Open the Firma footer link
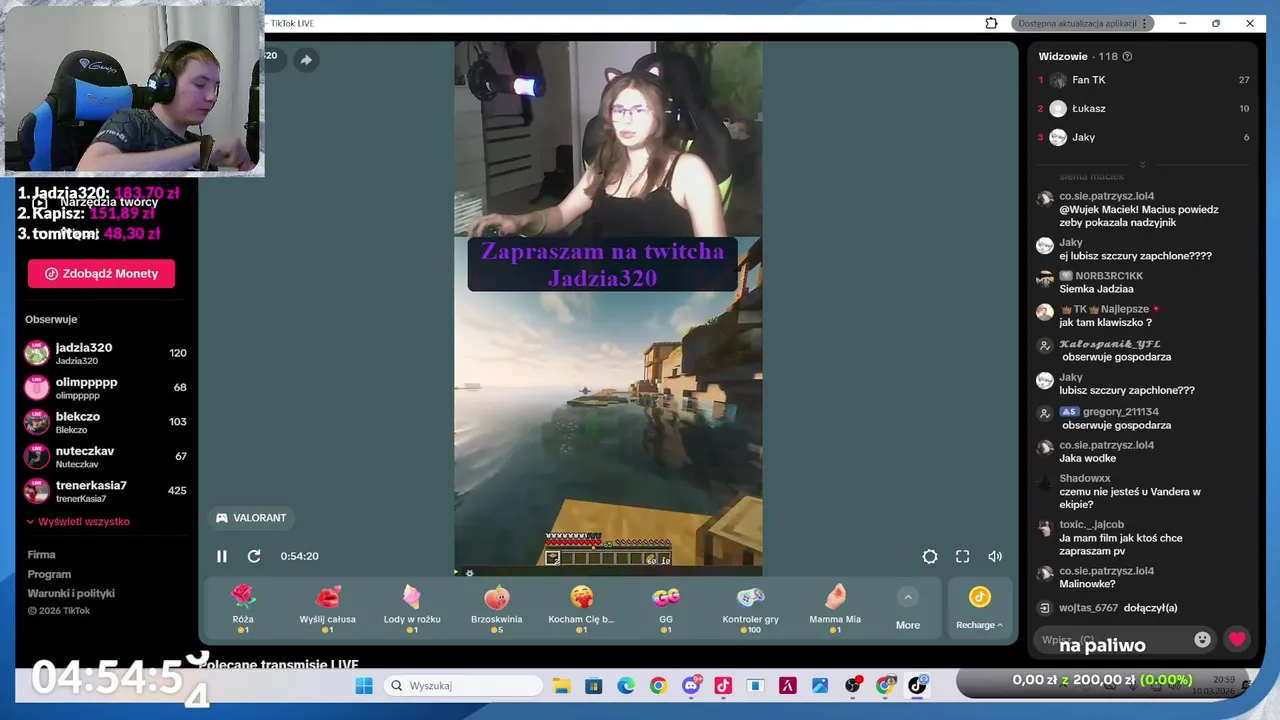 pyautogui.click(x=41, y=554)
